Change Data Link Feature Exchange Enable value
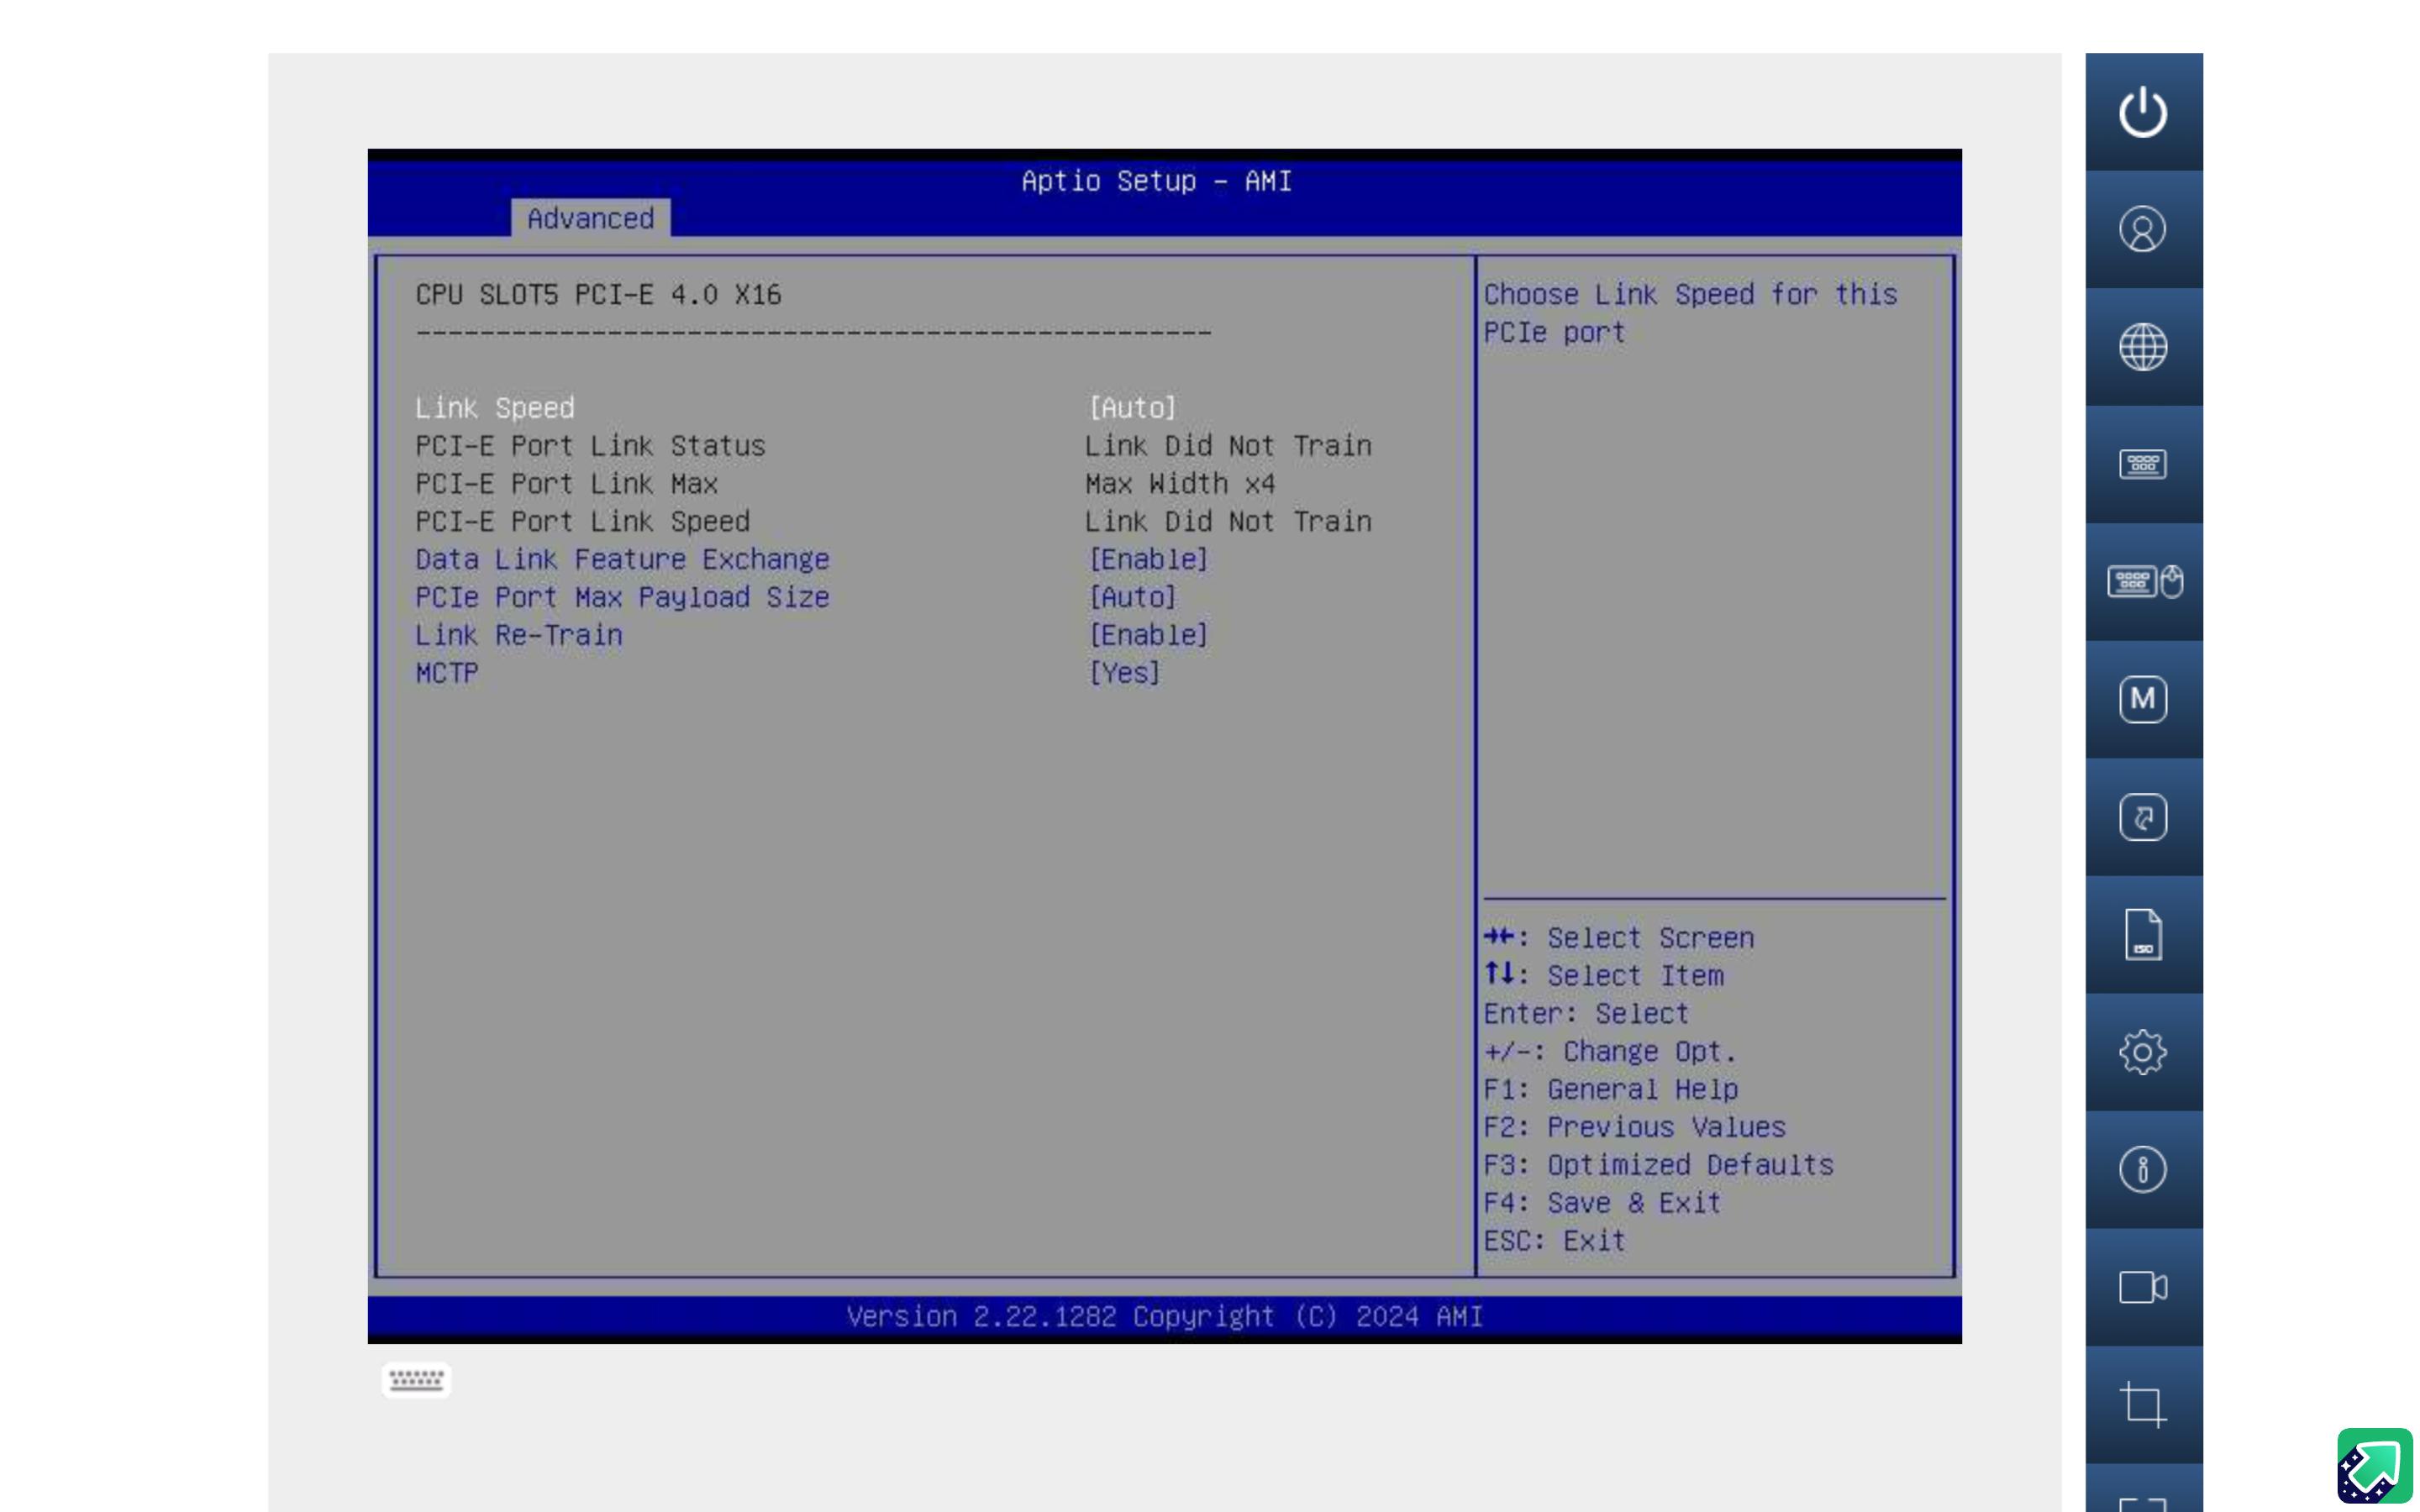 click(1148, 560)
